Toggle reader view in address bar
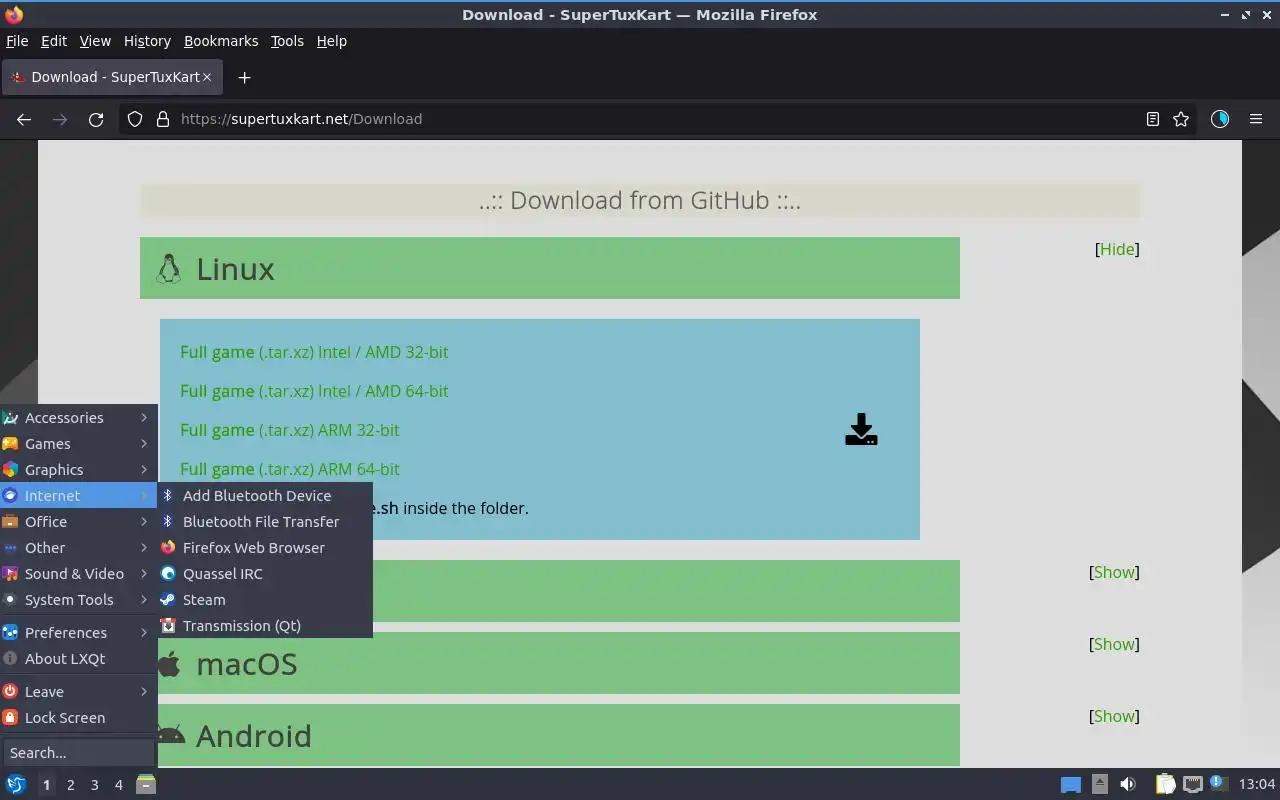The height and width of the screenshot is (800, 1280). [x=1153, y=119]
